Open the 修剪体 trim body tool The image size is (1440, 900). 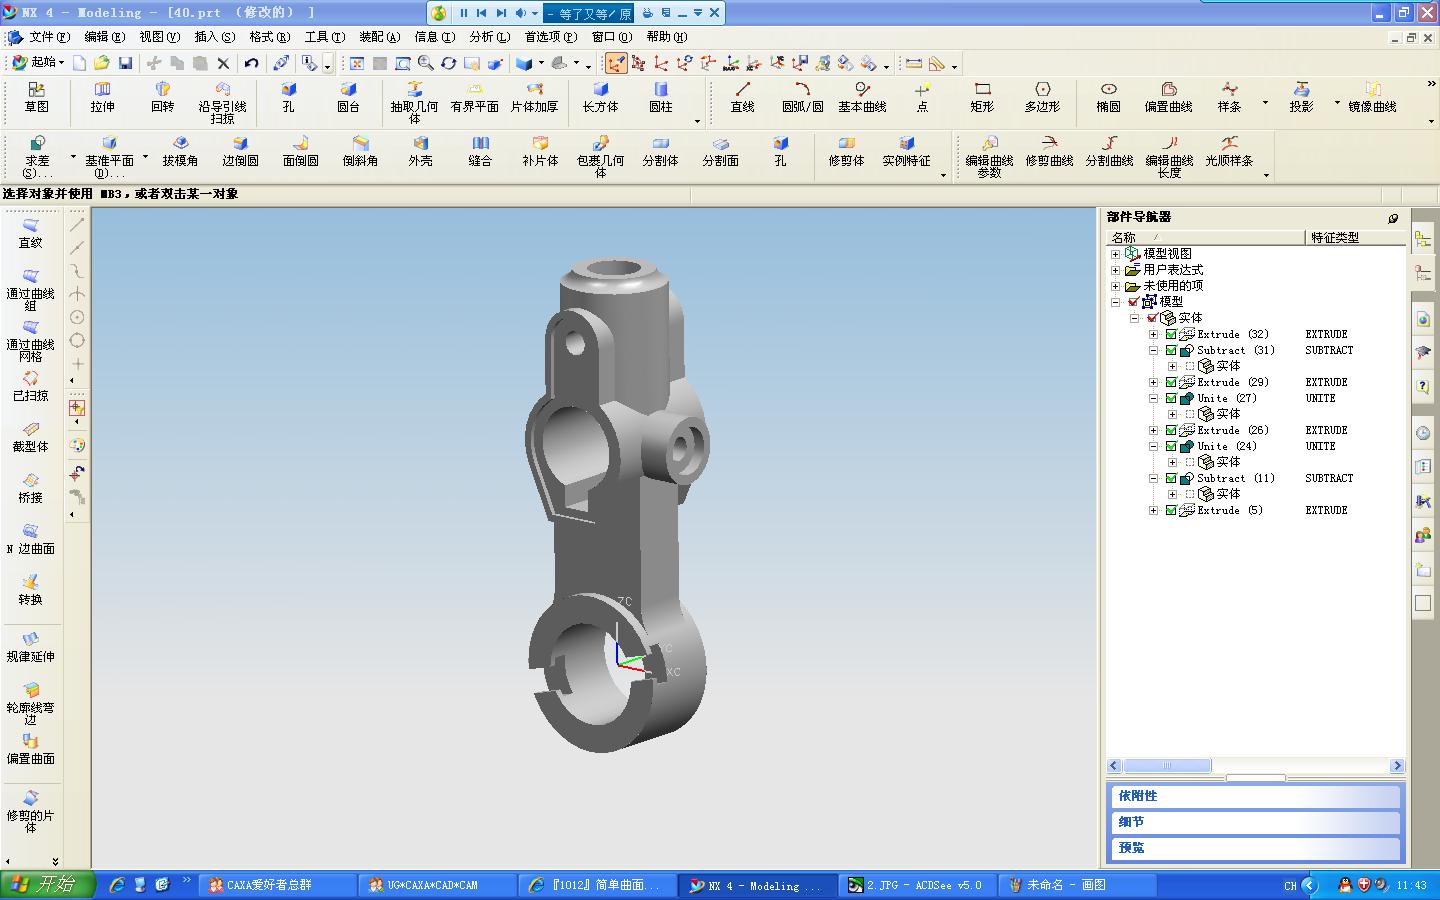click(846, 152)
